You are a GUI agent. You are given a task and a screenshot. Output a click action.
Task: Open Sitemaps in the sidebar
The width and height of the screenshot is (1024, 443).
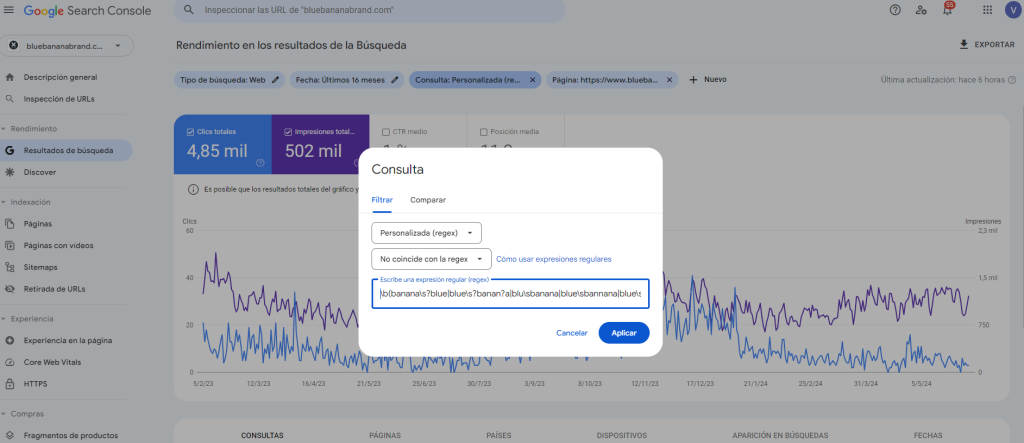point(41,267)
